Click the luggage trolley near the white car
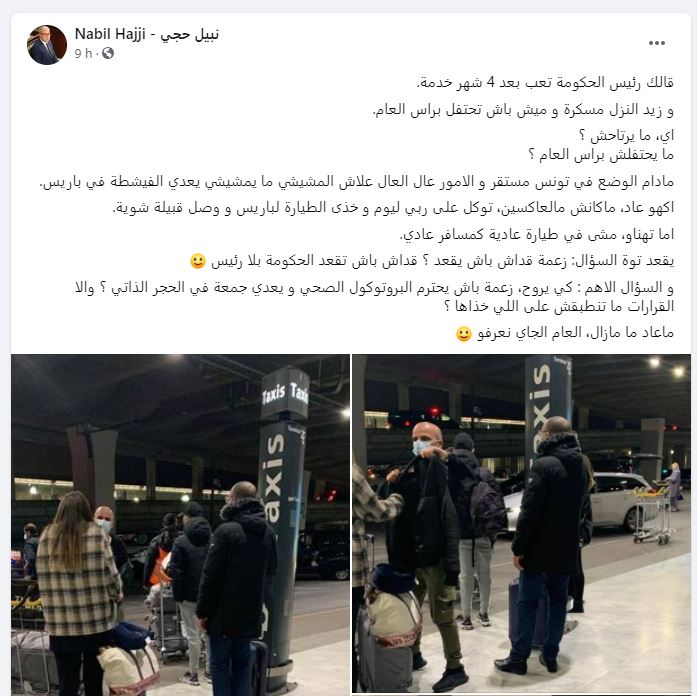The height and width of the screenshot is (696, 697). tap(652, 515)
